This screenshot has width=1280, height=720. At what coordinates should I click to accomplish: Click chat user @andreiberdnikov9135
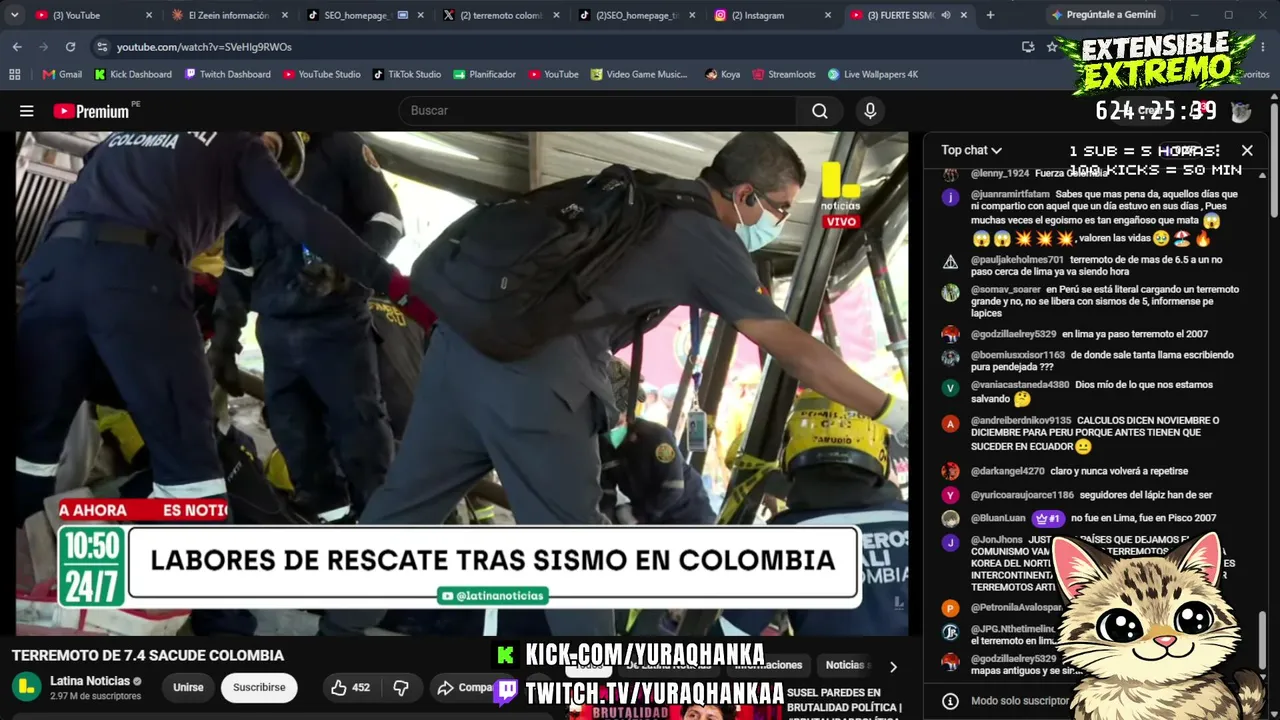[1021, 421]
